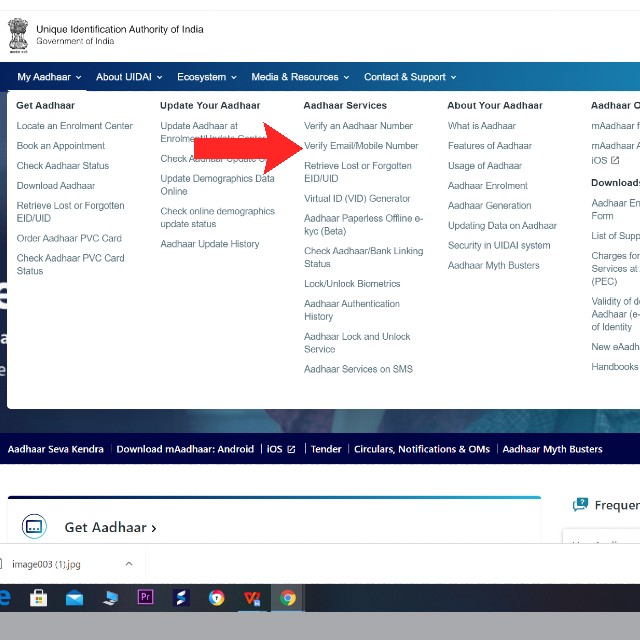The width and height of the screenshot is (640, 640).
Task: Click Aadhaar Lock and Unlock Service
Action: 357,343
